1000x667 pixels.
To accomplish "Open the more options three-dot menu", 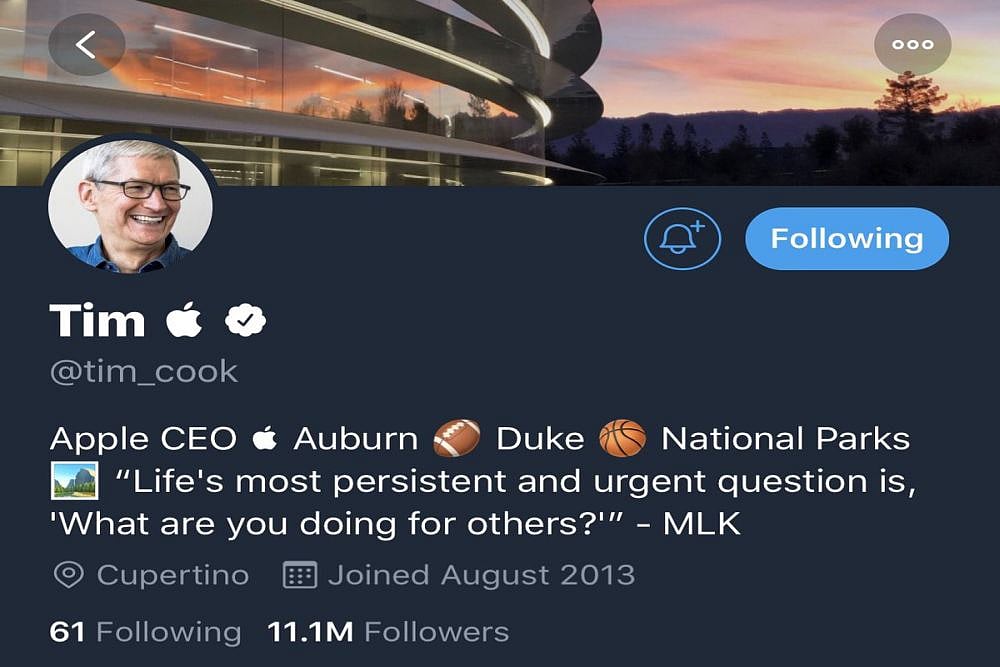I will pos(913,44).
